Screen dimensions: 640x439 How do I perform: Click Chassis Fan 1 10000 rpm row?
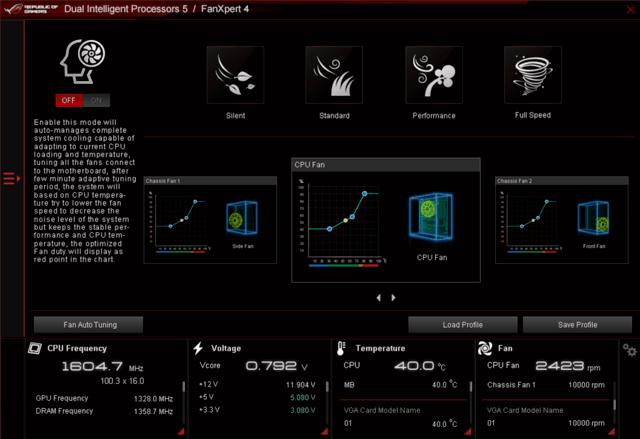click(x=546, y=385)
